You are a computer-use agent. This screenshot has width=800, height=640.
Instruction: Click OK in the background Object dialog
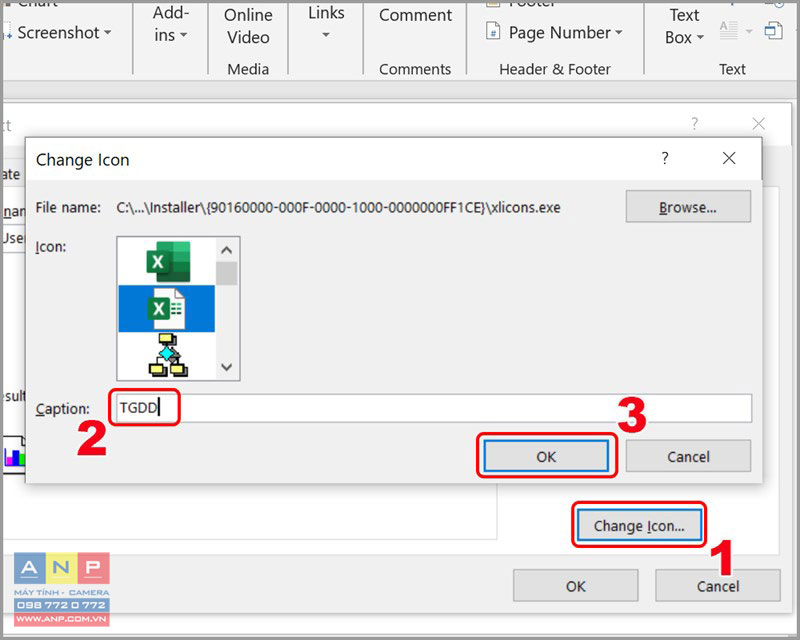576,586
